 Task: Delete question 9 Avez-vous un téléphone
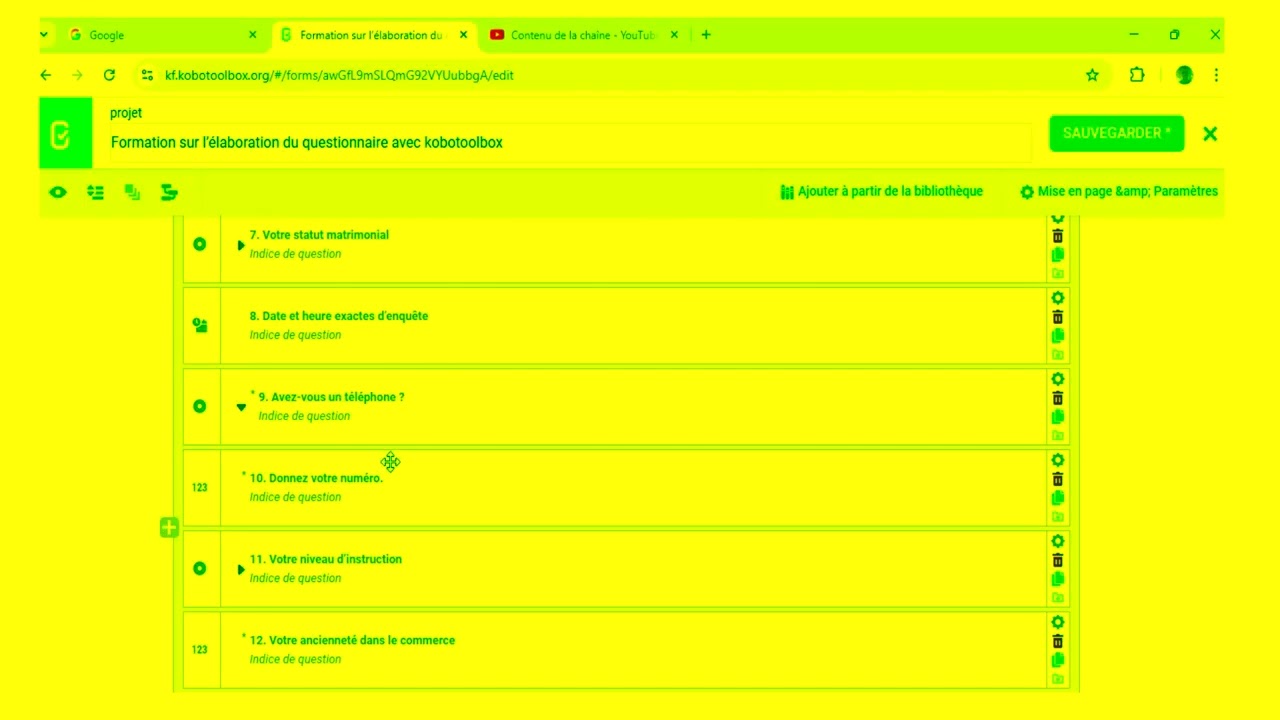1058,398
